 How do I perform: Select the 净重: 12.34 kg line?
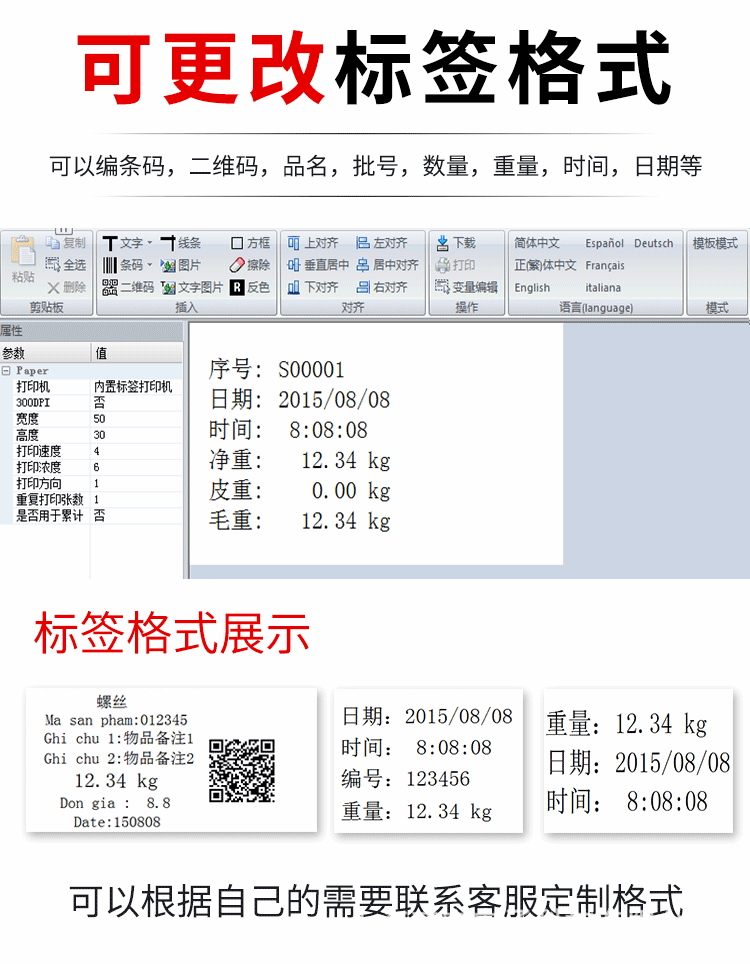(299, 460)
